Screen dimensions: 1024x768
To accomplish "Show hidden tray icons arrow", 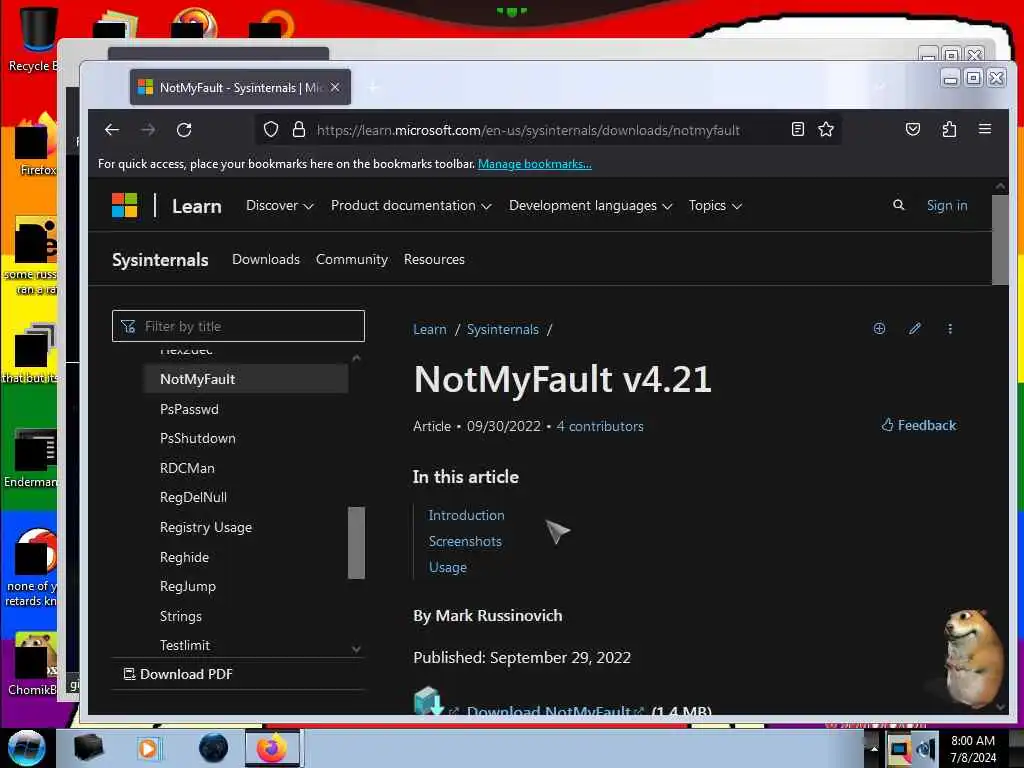I will (x=874, y=749).
